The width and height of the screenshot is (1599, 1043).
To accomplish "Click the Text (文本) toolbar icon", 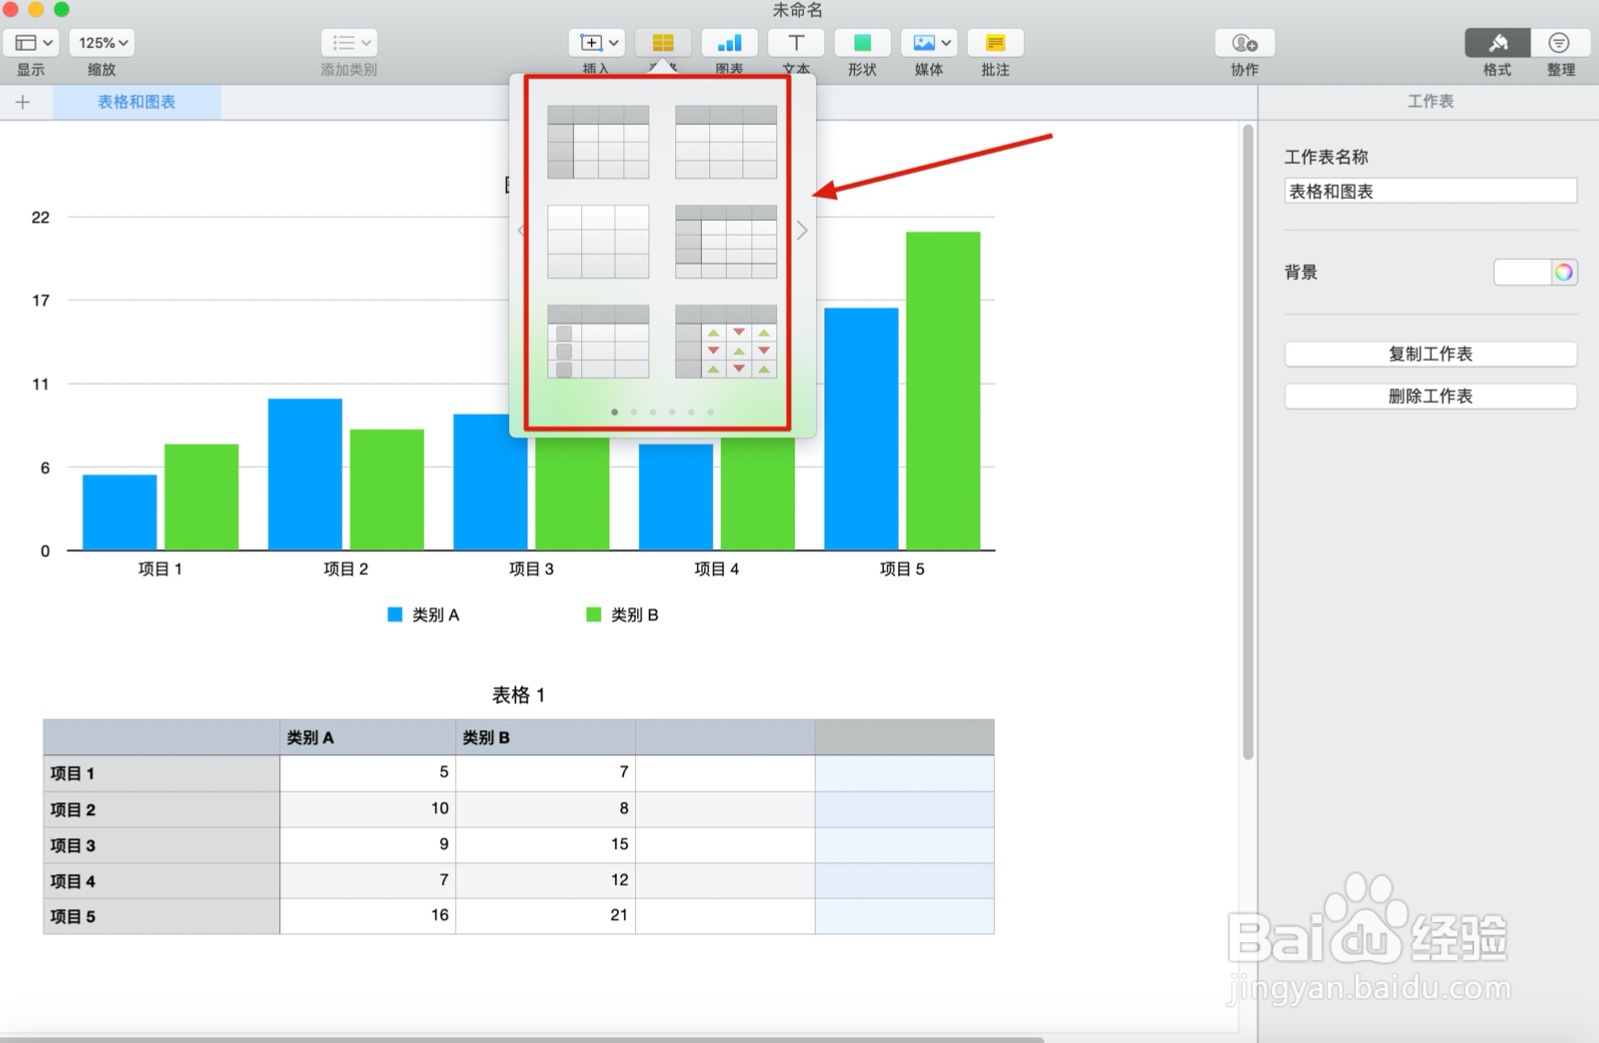I will pos(796,43).
